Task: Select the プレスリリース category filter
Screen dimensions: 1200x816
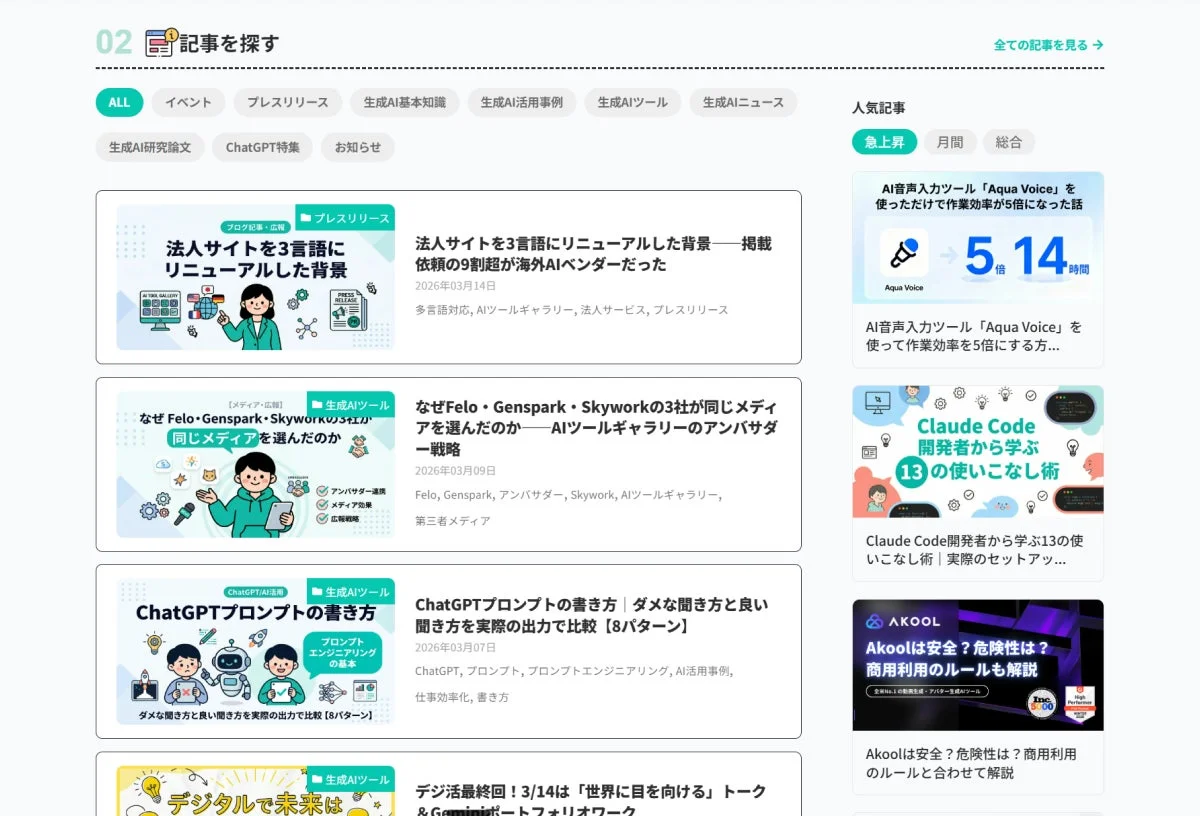Action: point(287,102)
